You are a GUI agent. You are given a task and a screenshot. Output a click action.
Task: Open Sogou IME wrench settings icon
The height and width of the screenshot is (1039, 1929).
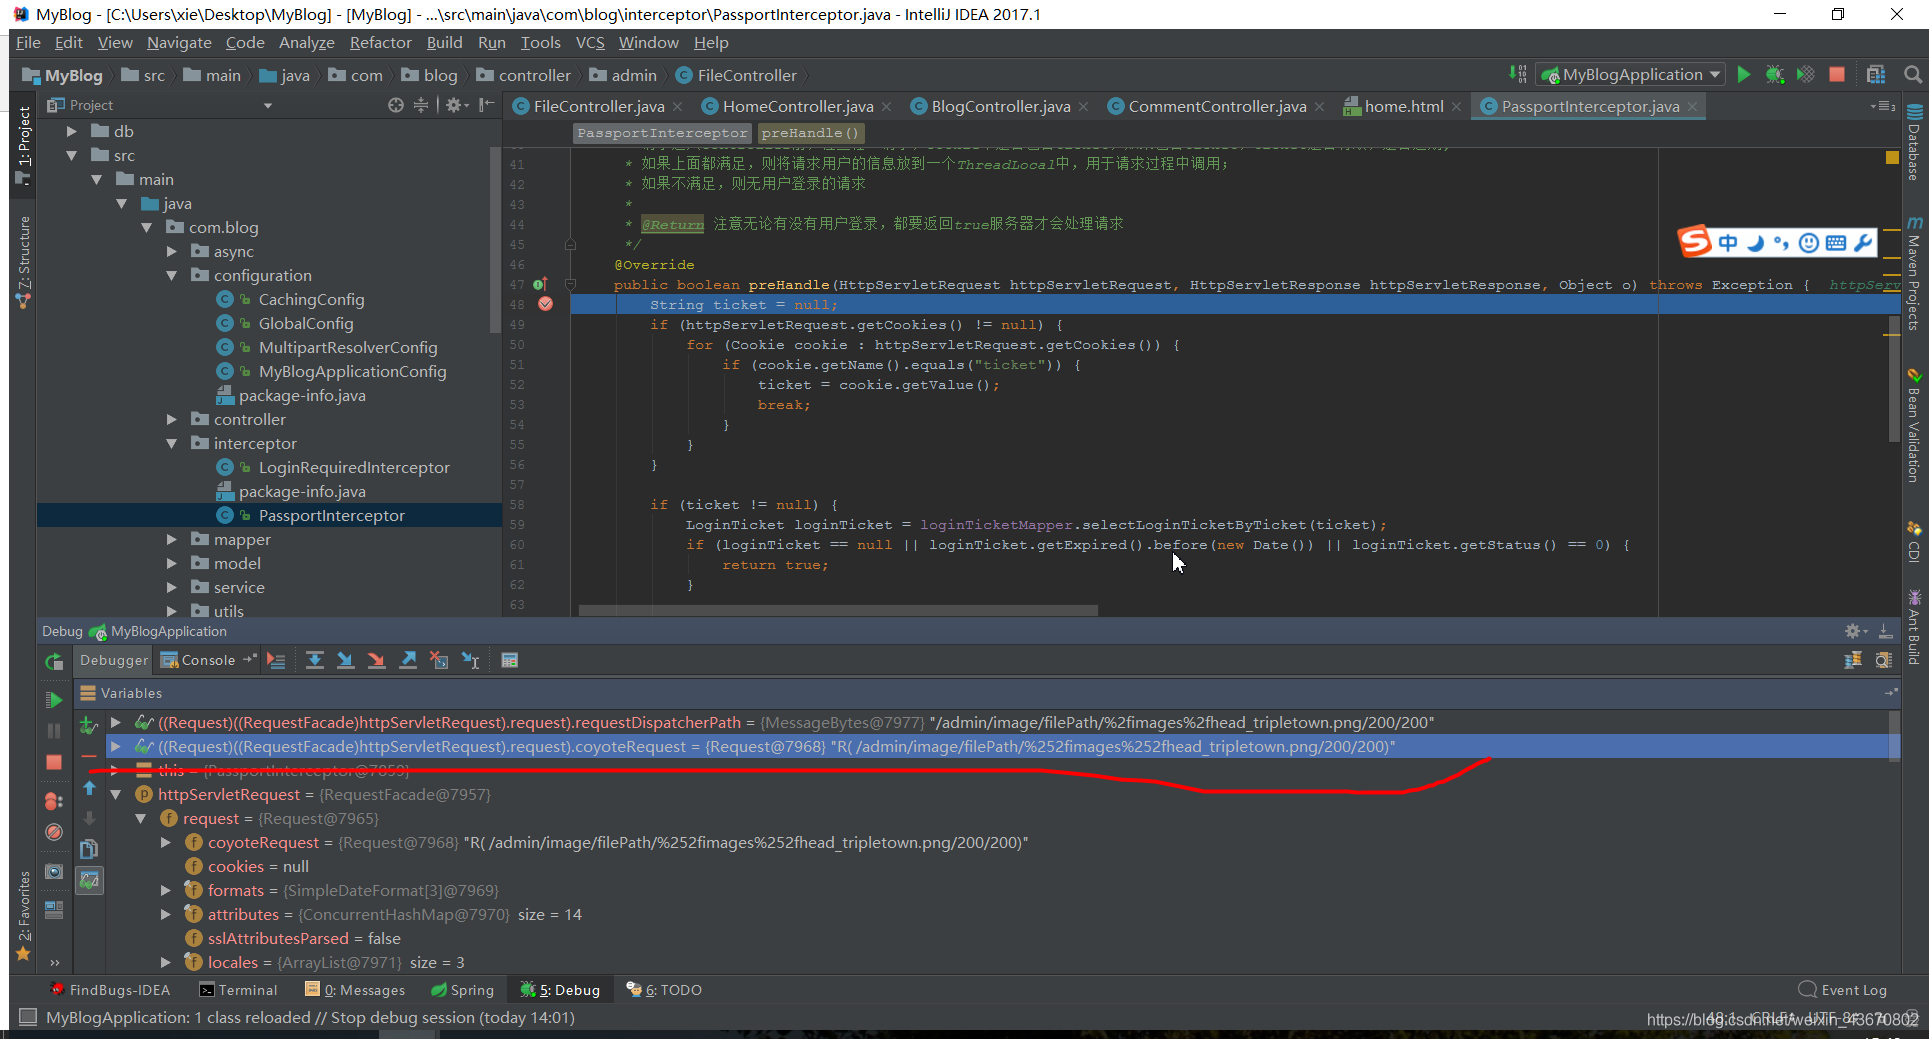[1863, 242]
